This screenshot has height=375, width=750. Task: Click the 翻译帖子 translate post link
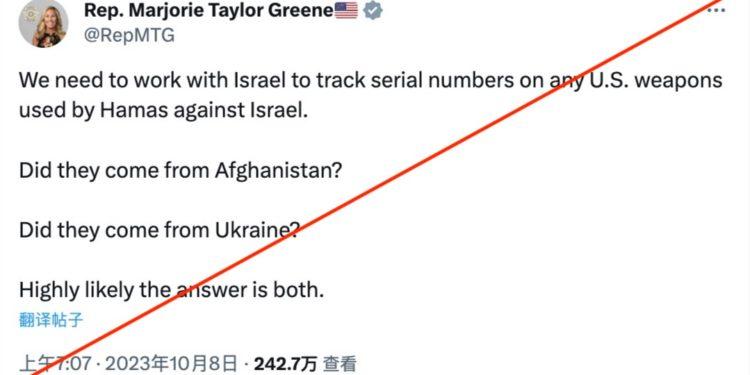coord(51,320)
